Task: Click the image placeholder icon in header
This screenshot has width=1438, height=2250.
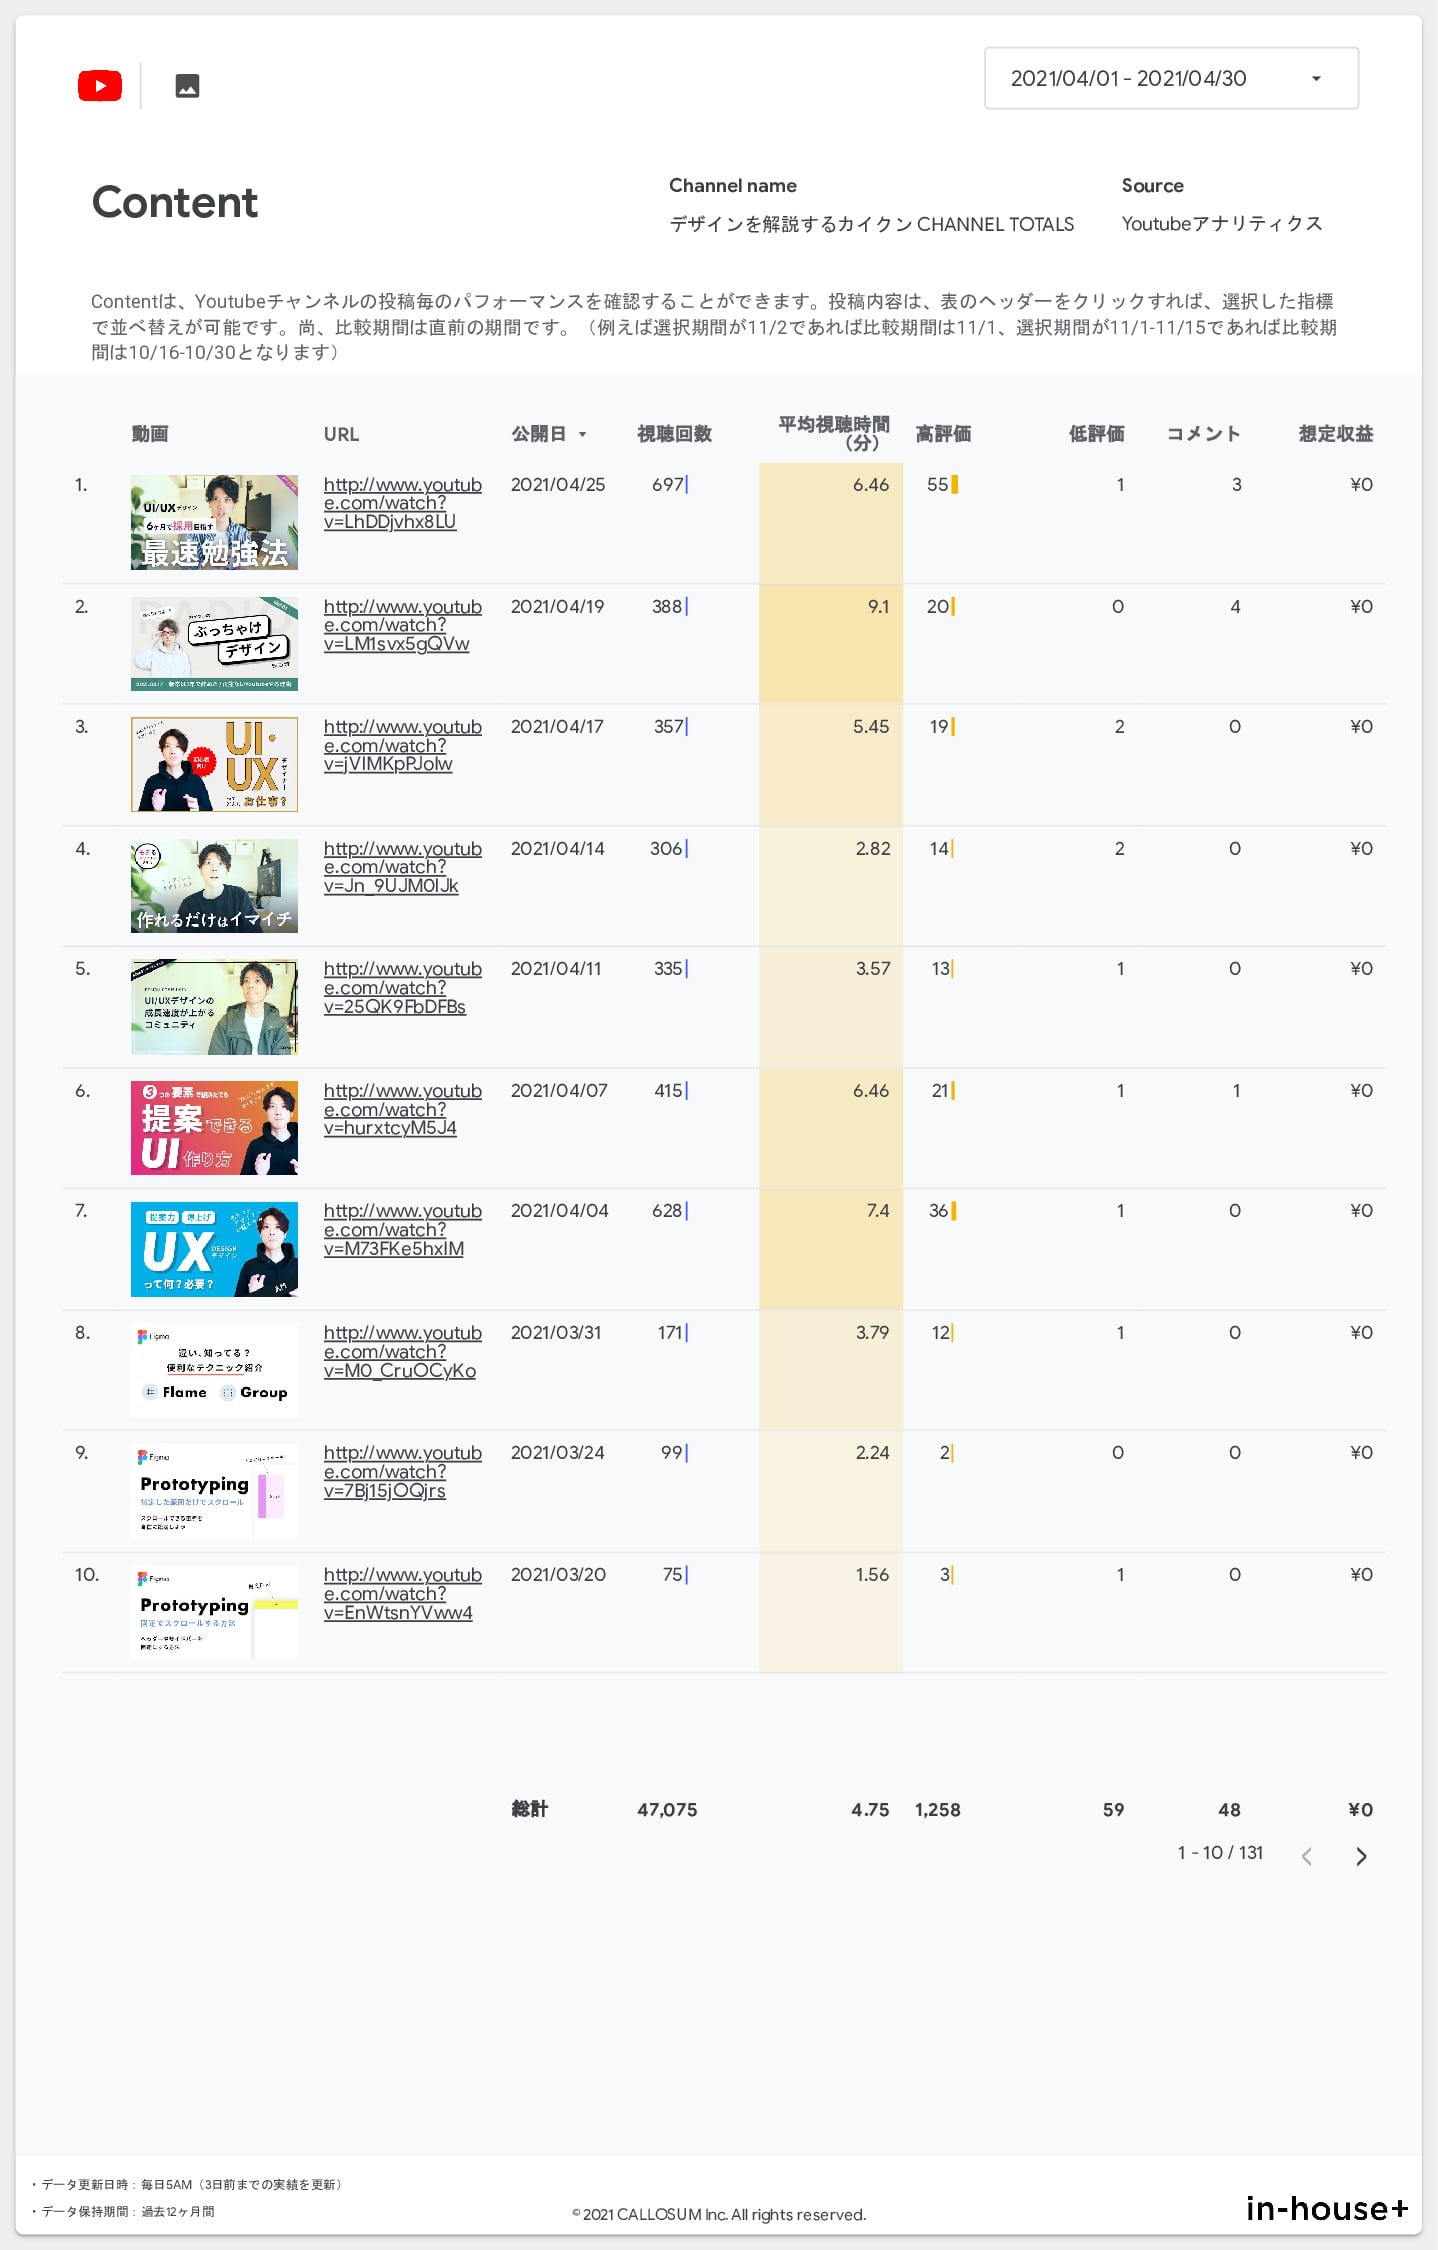Action: point(187,86)
